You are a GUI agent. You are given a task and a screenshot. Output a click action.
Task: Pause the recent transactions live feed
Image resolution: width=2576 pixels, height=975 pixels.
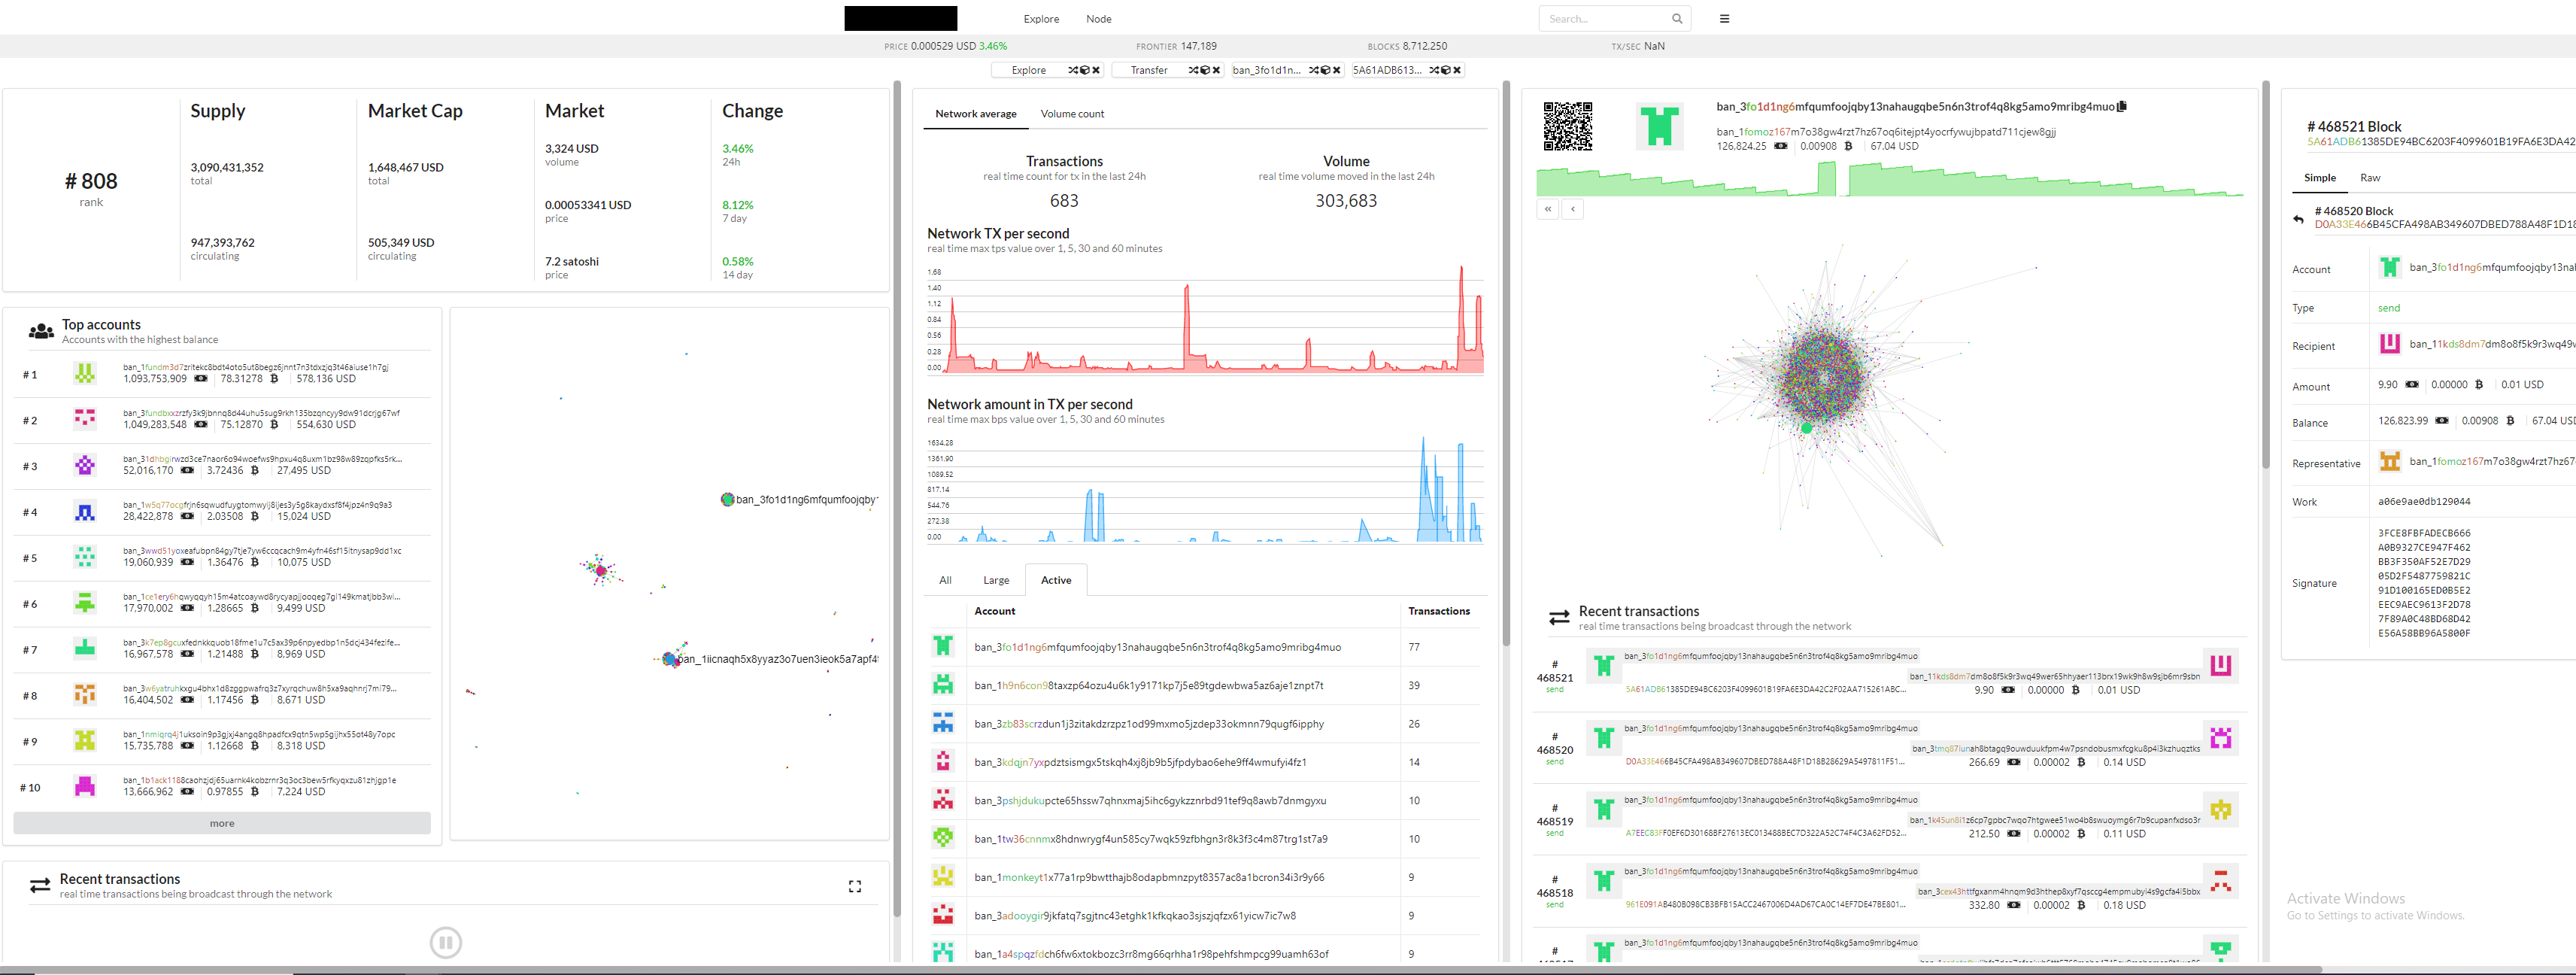445,941
